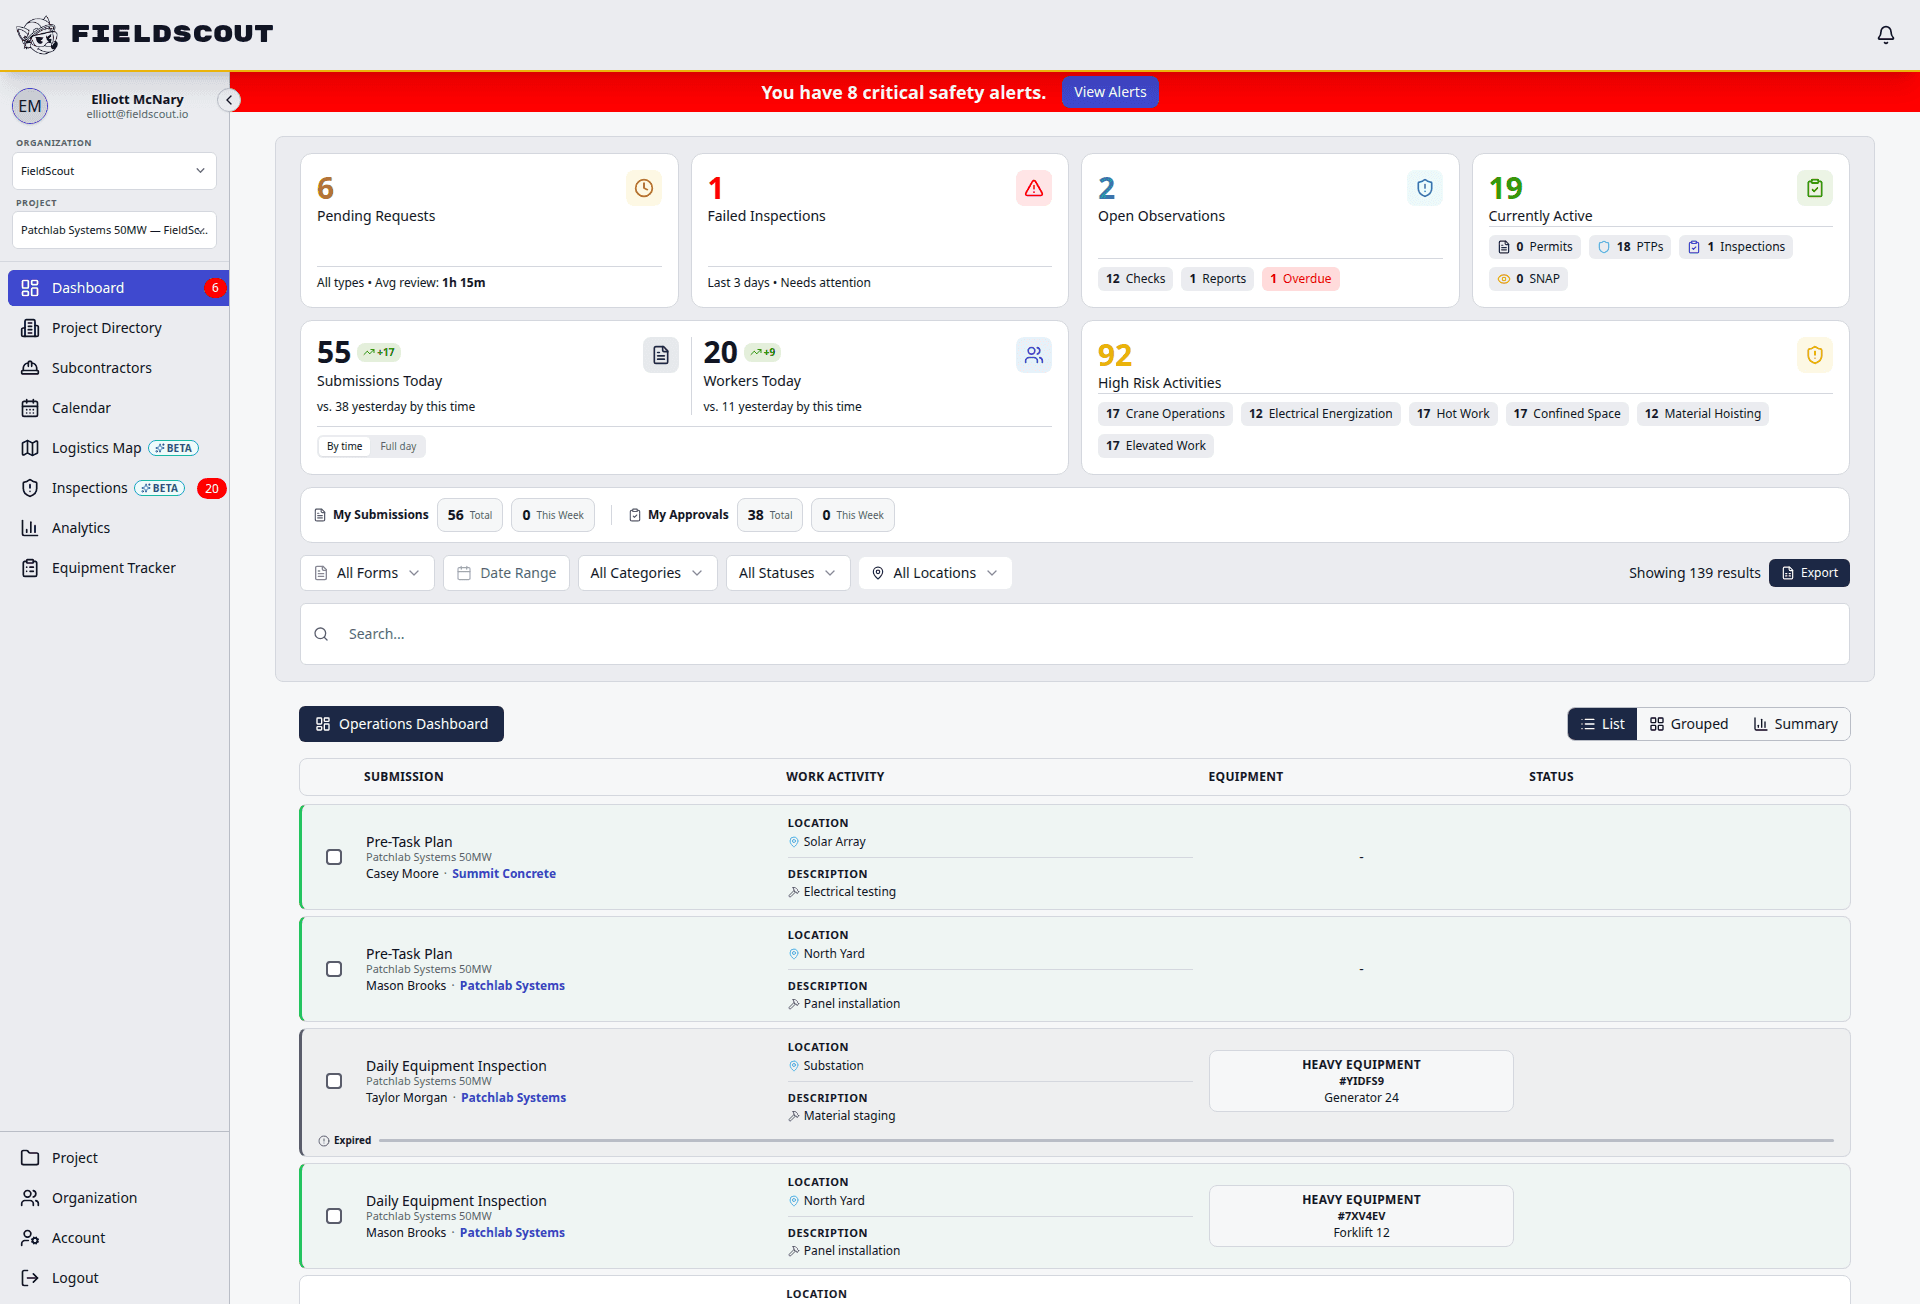The height and width of the screenshot is (1304, 1920).
Task: Open Dashboard in the sidebar
Action: [x=118, y=288]
